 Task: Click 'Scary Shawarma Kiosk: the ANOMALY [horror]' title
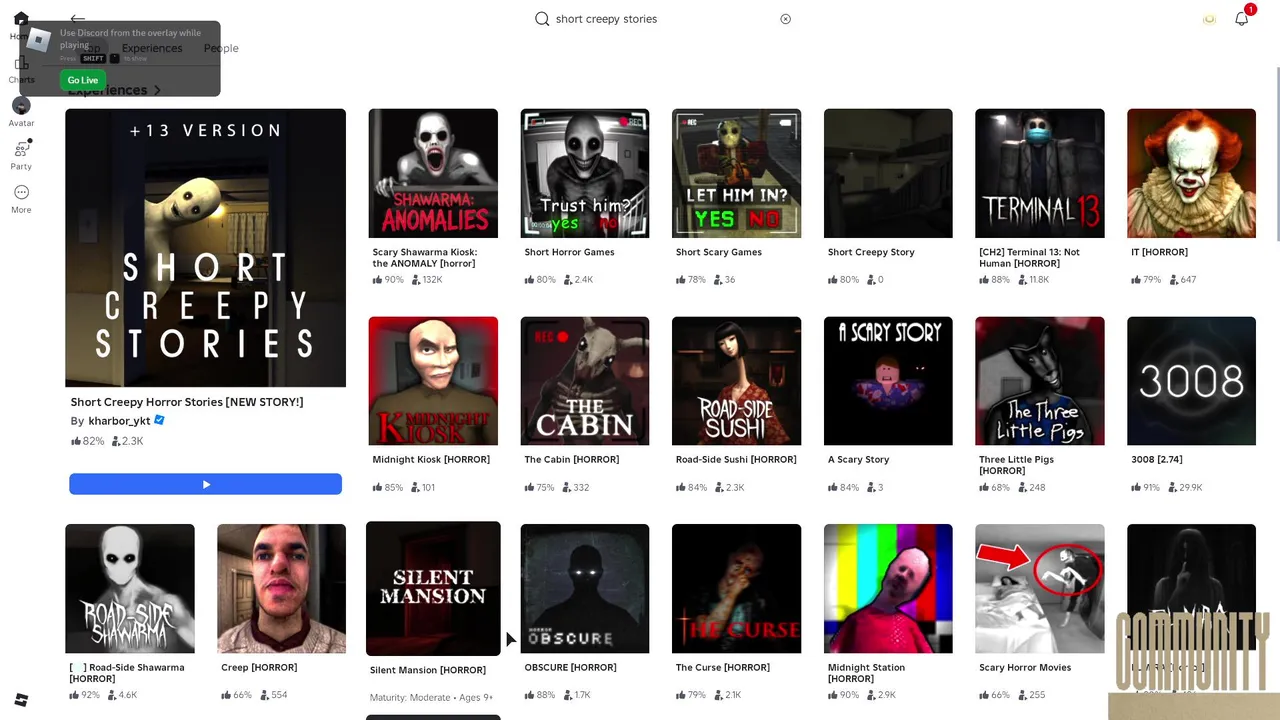425,258
